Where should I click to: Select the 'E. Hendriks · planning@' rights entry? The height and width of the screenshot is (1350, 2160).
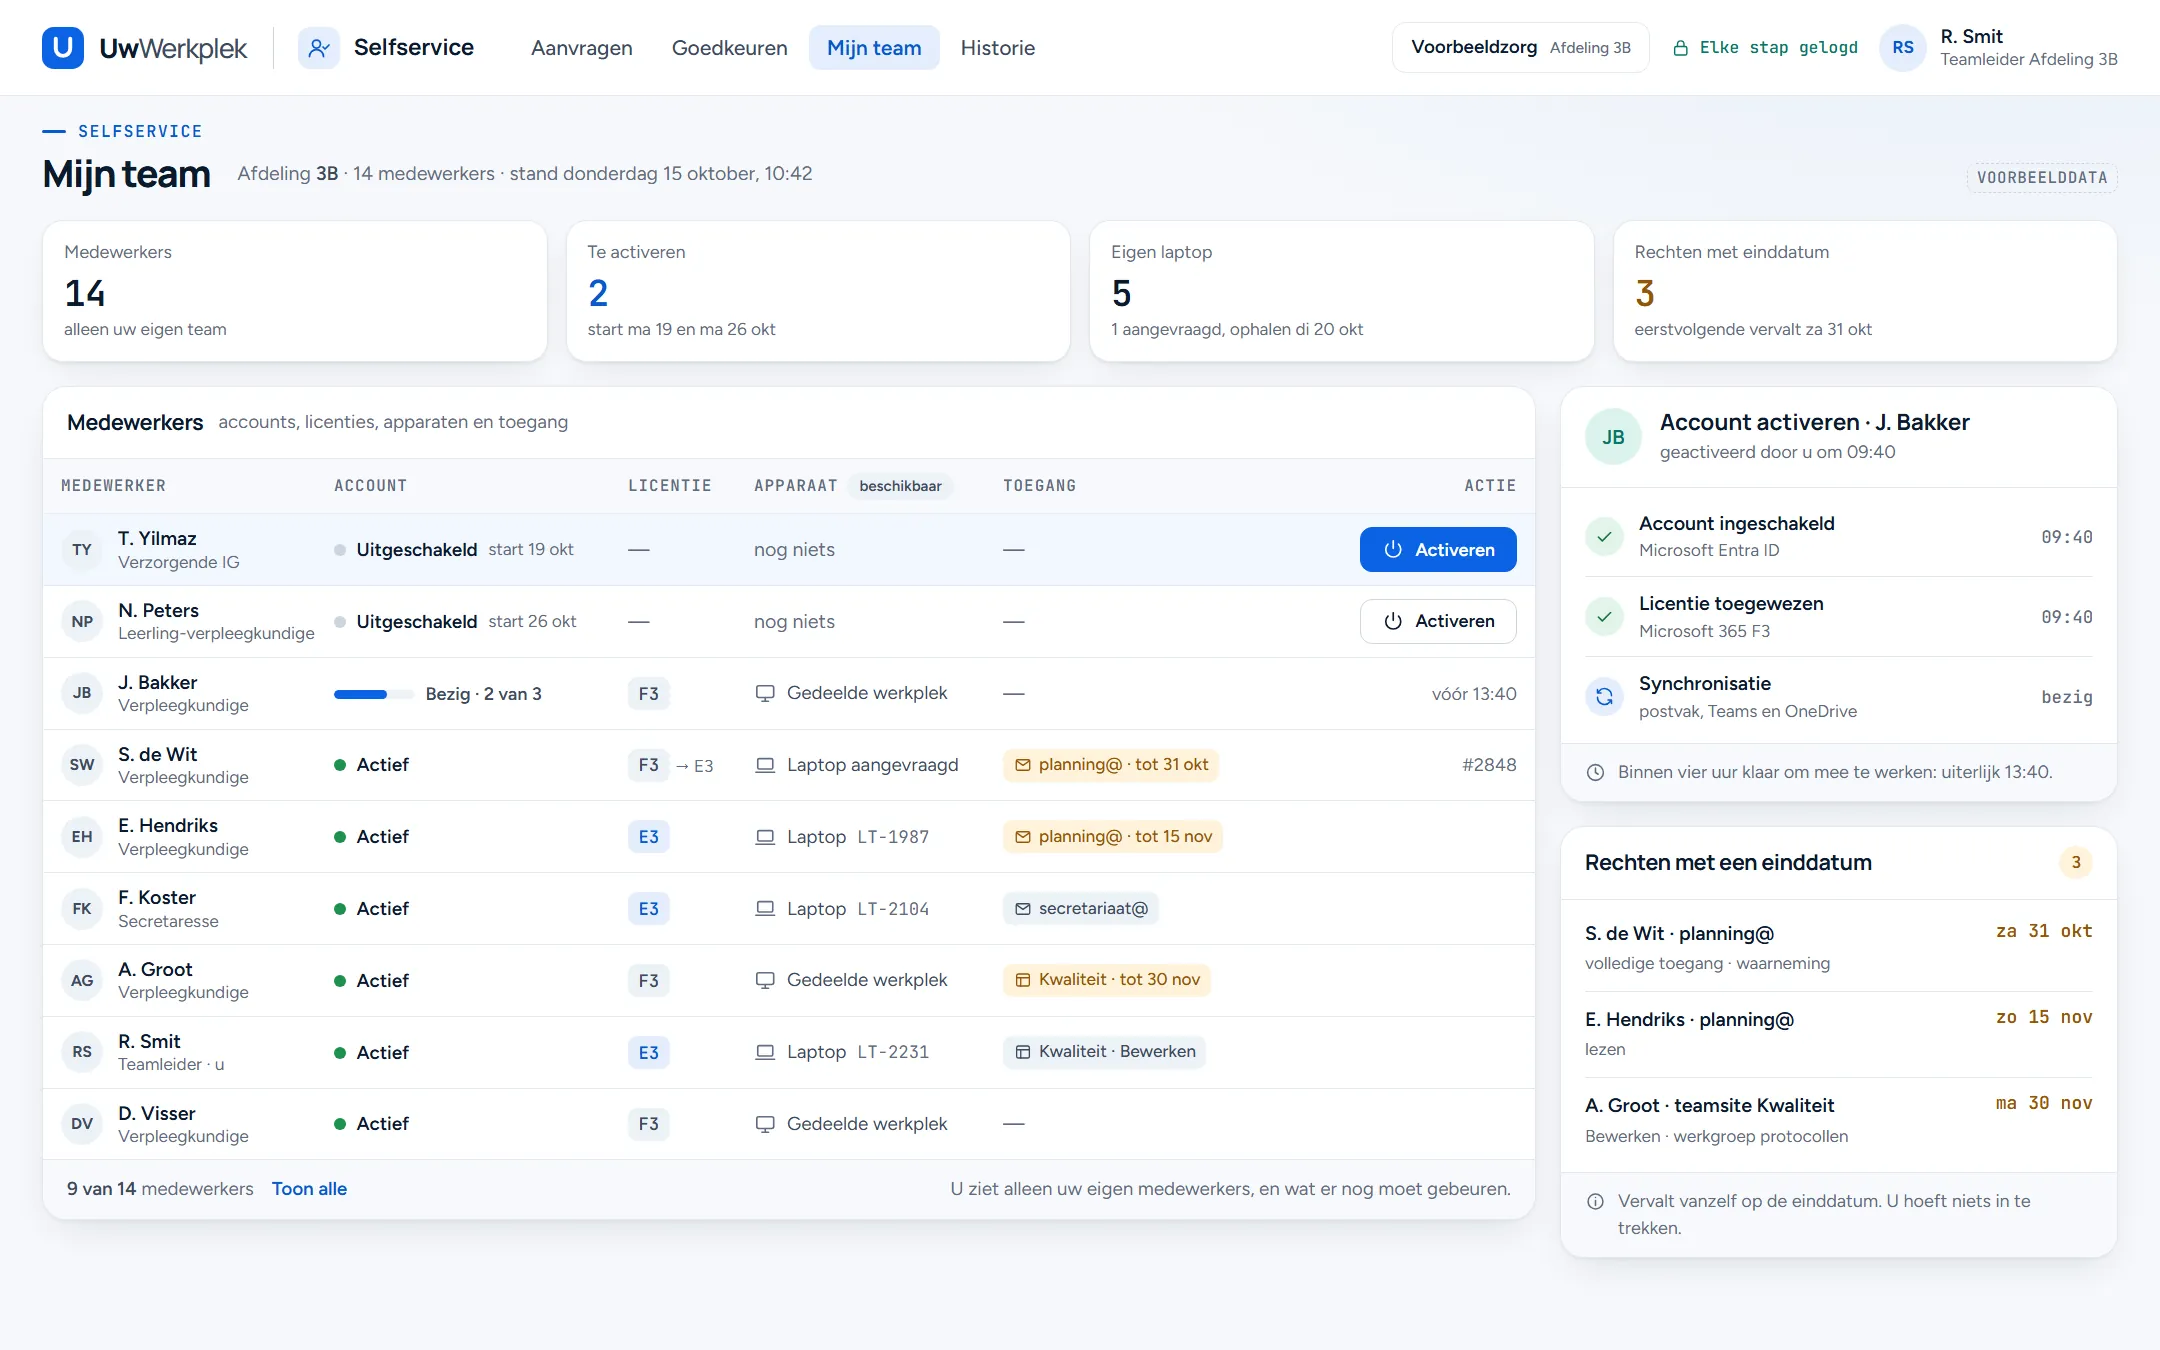(x=1838, y=1034)
